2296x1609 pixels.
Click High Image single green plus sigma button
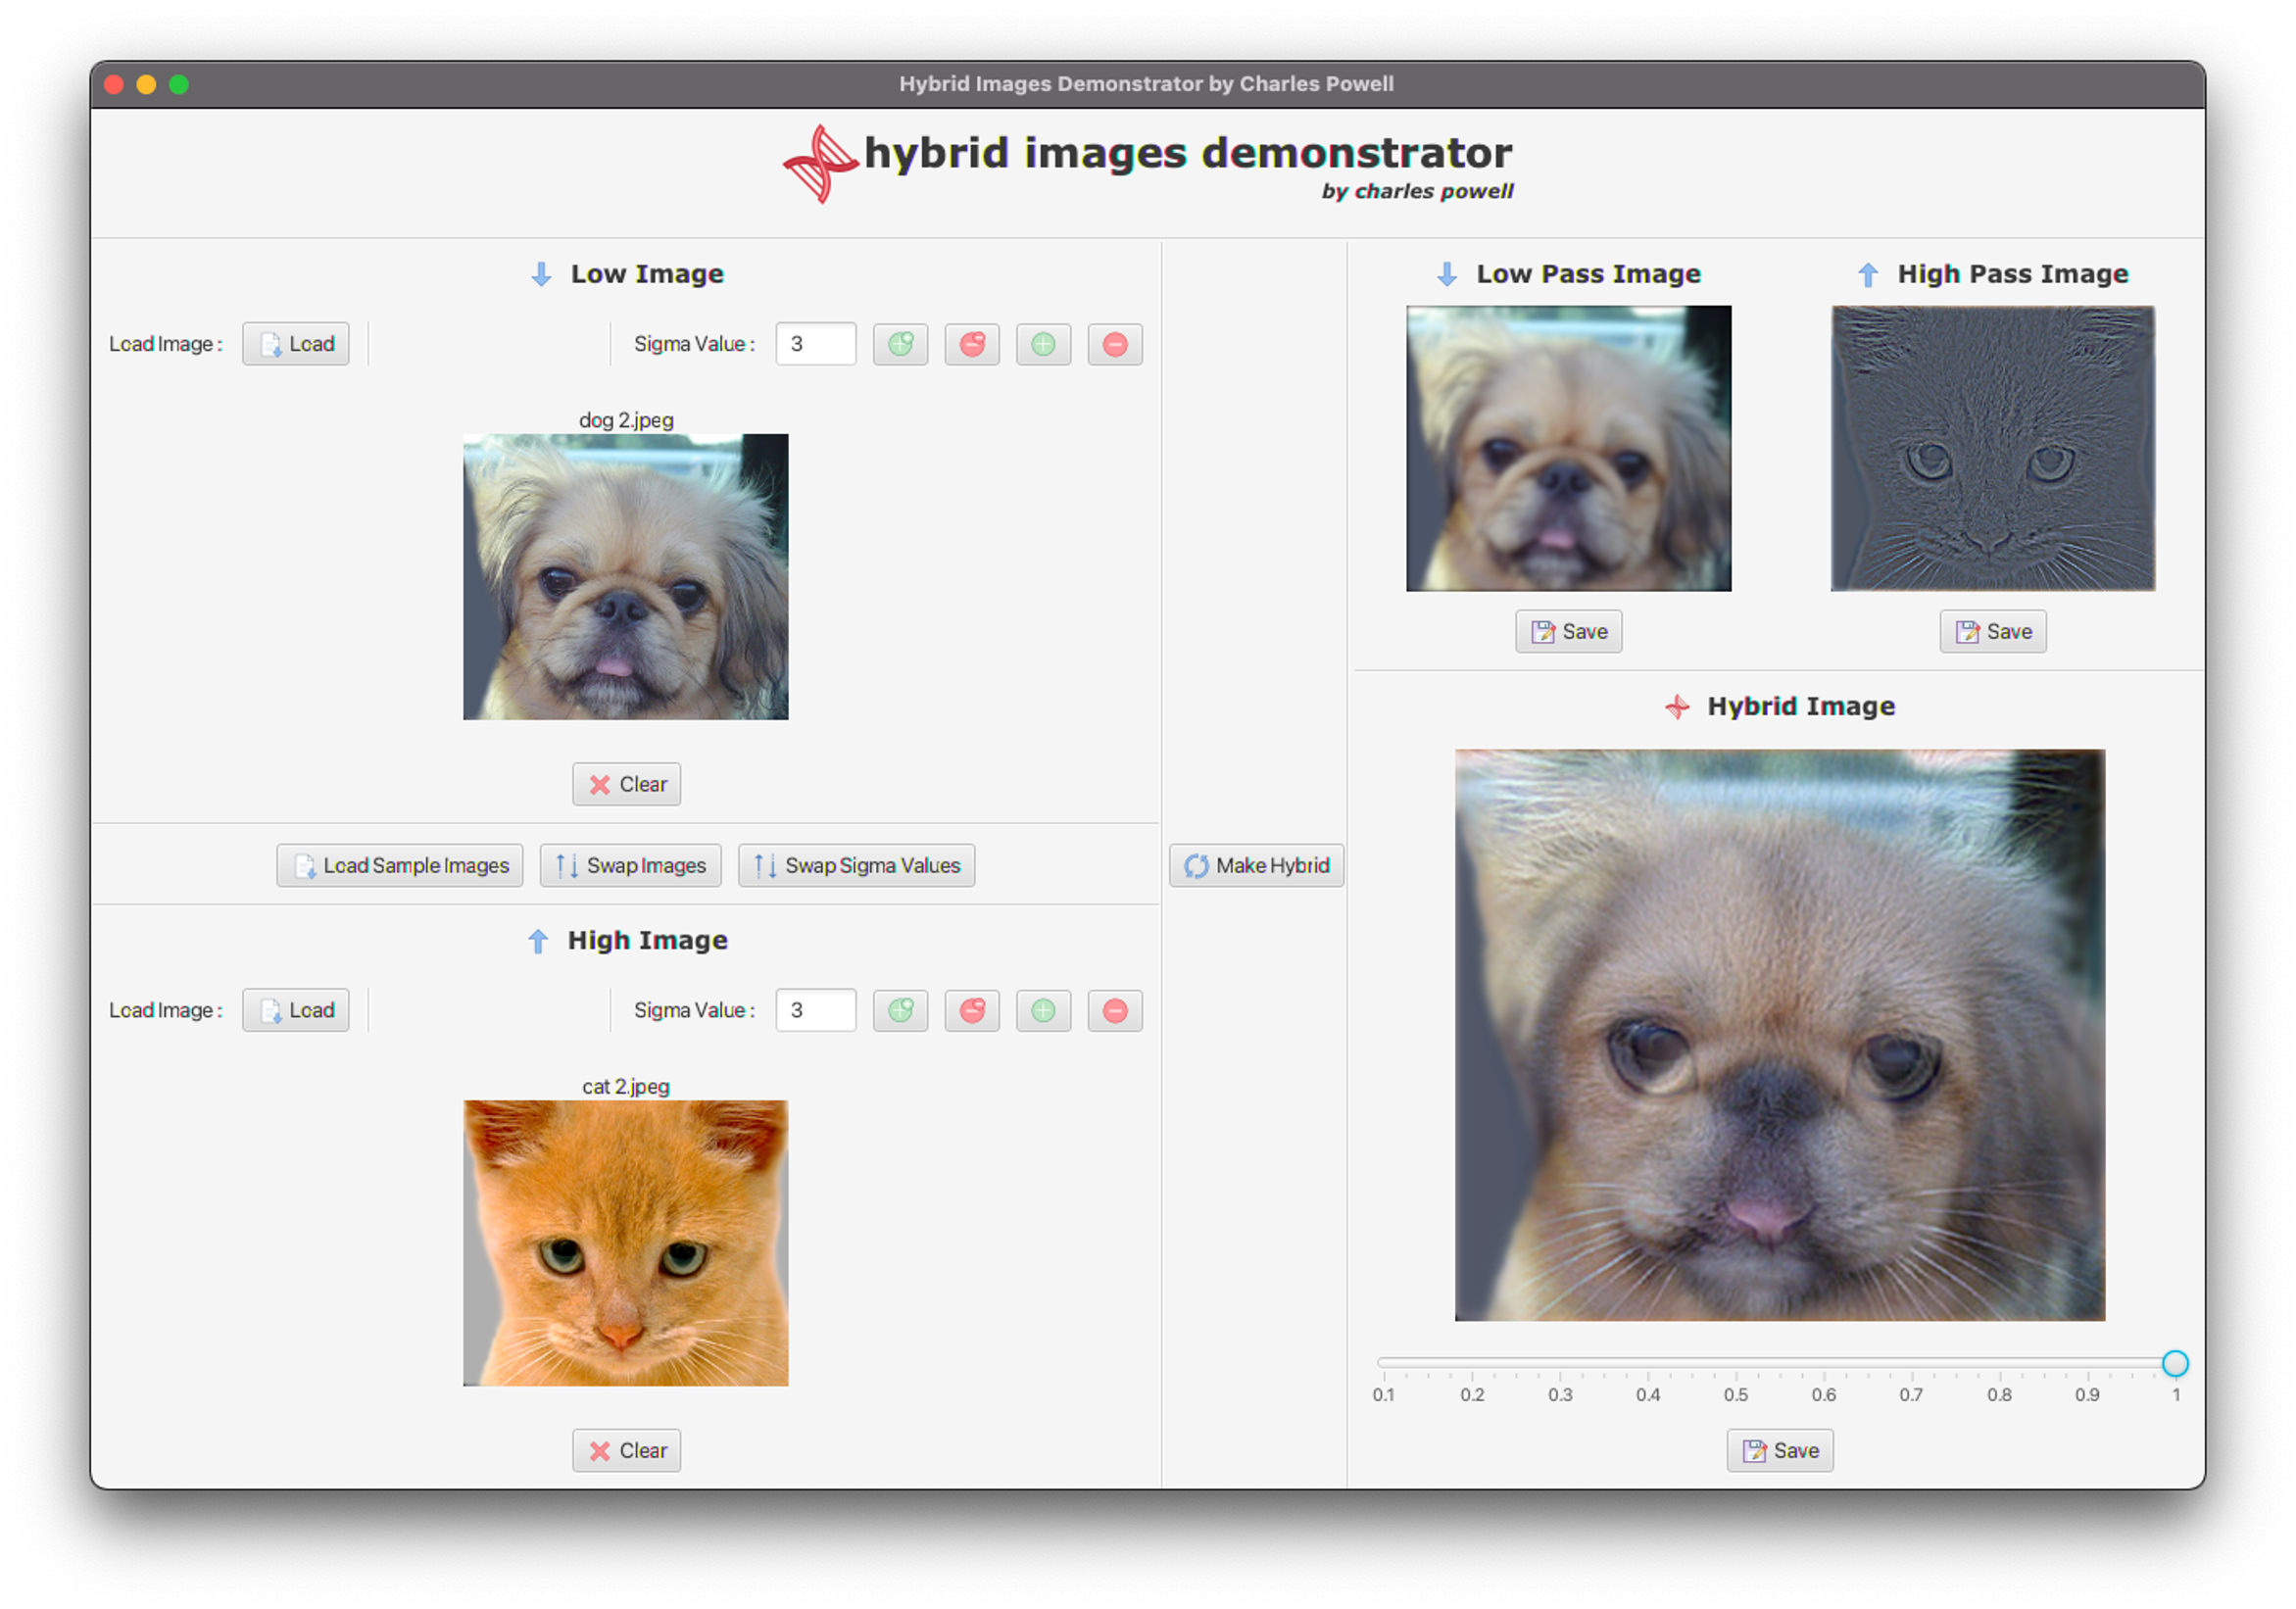(x=1043, y=1010)
